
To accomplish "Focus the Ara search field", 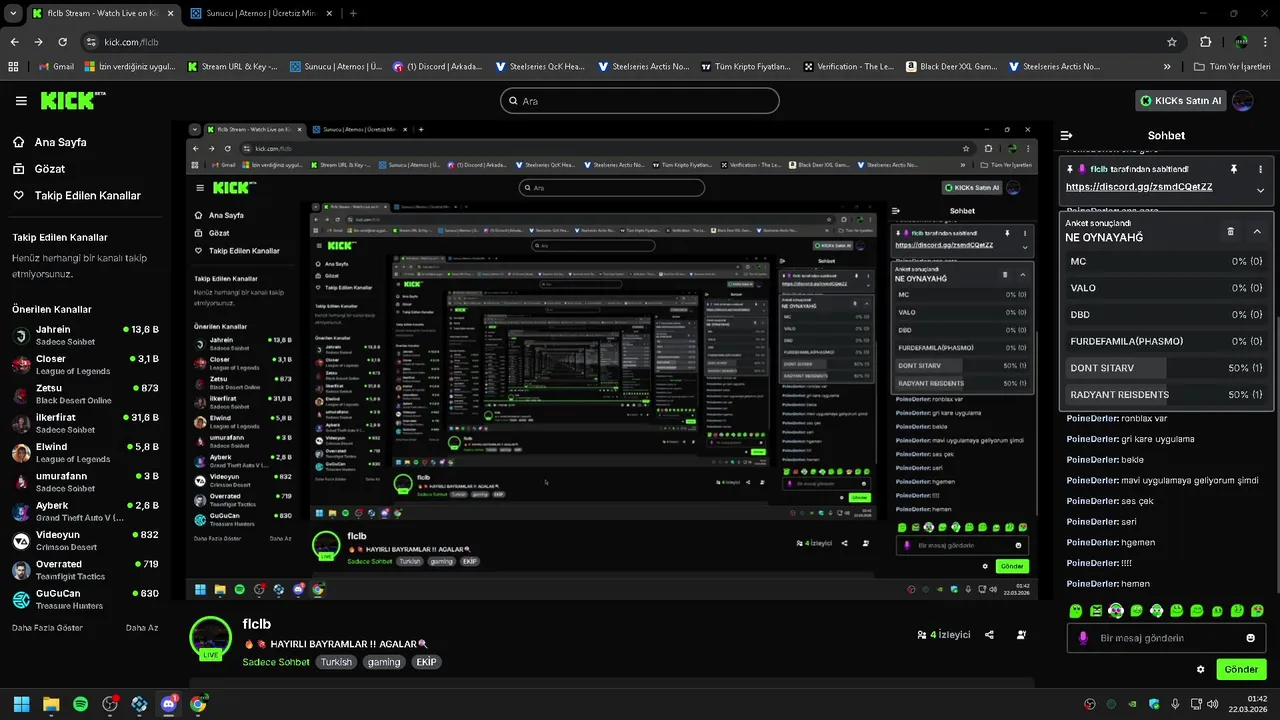I will tap(639, 101).
